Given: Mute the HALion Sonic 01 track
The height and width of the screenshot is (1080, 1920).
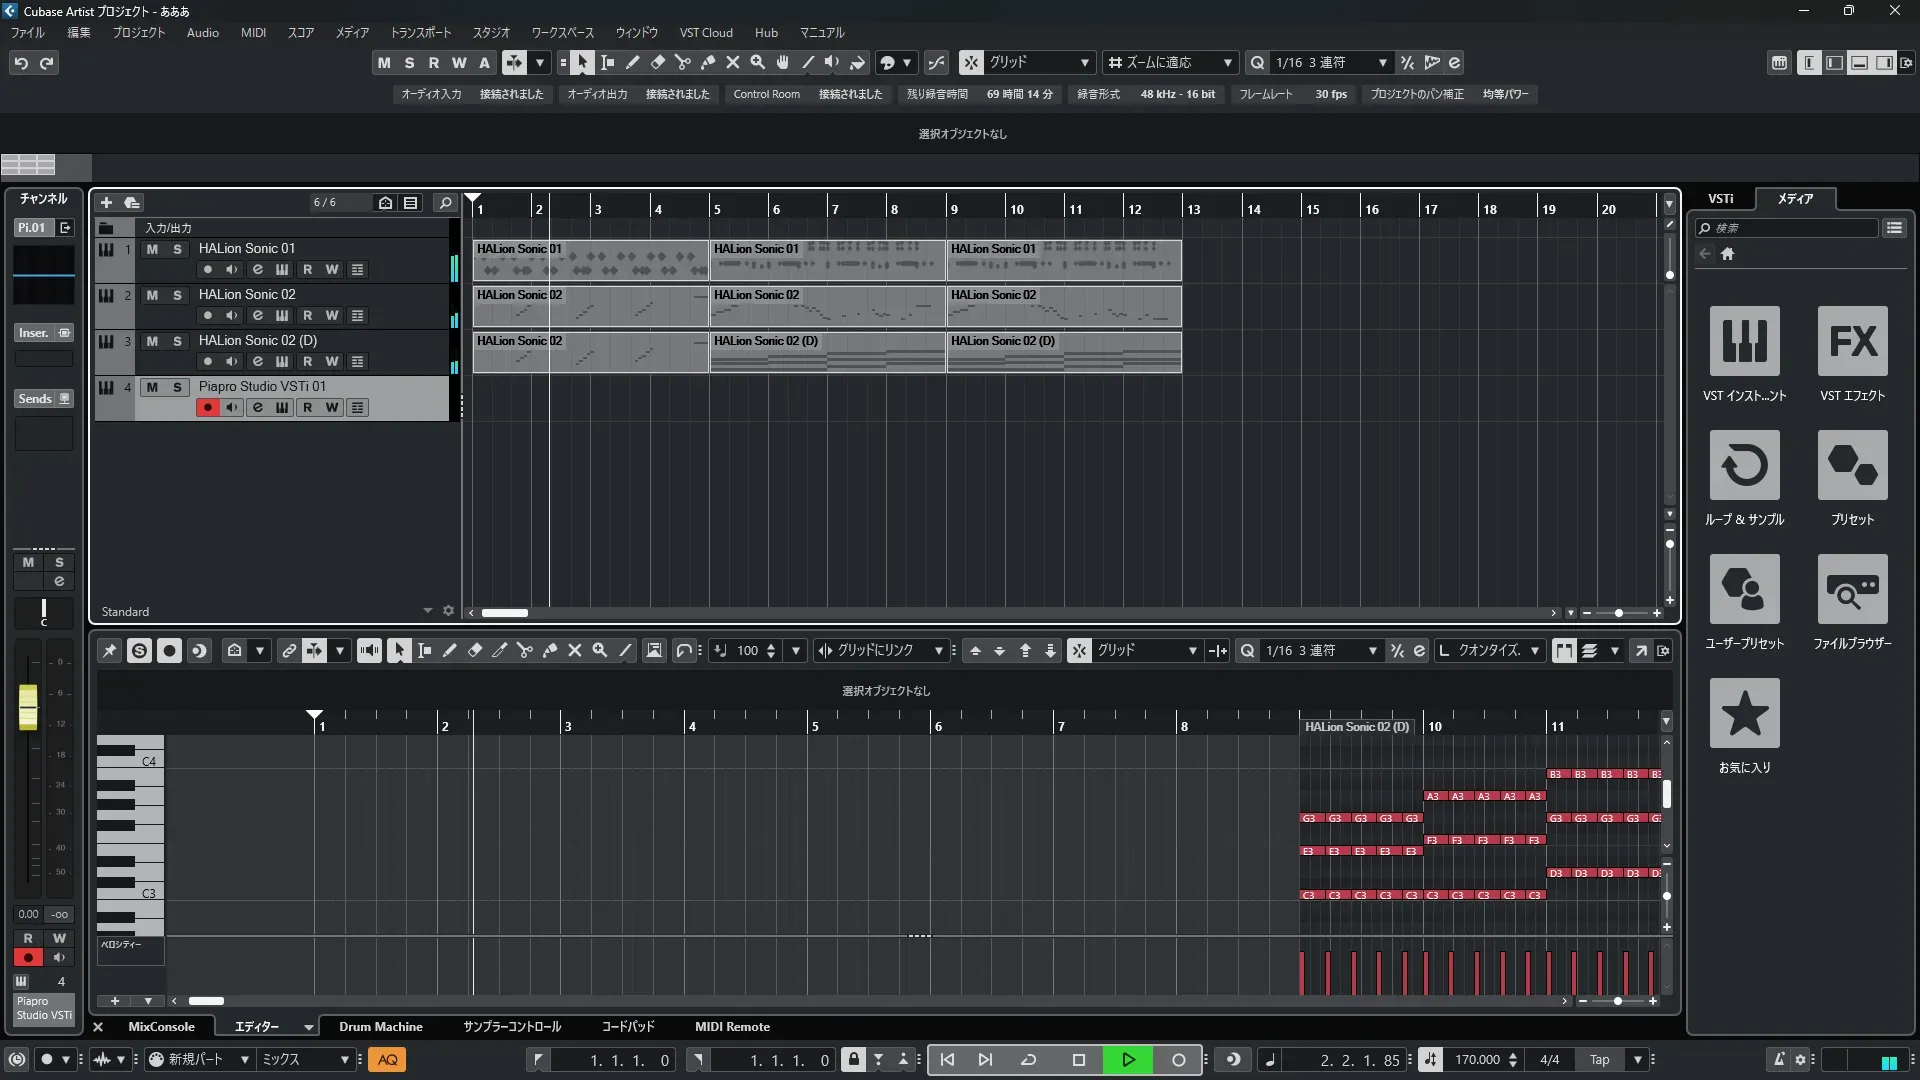Looking at the screenshot, I should tap(152, 249).
